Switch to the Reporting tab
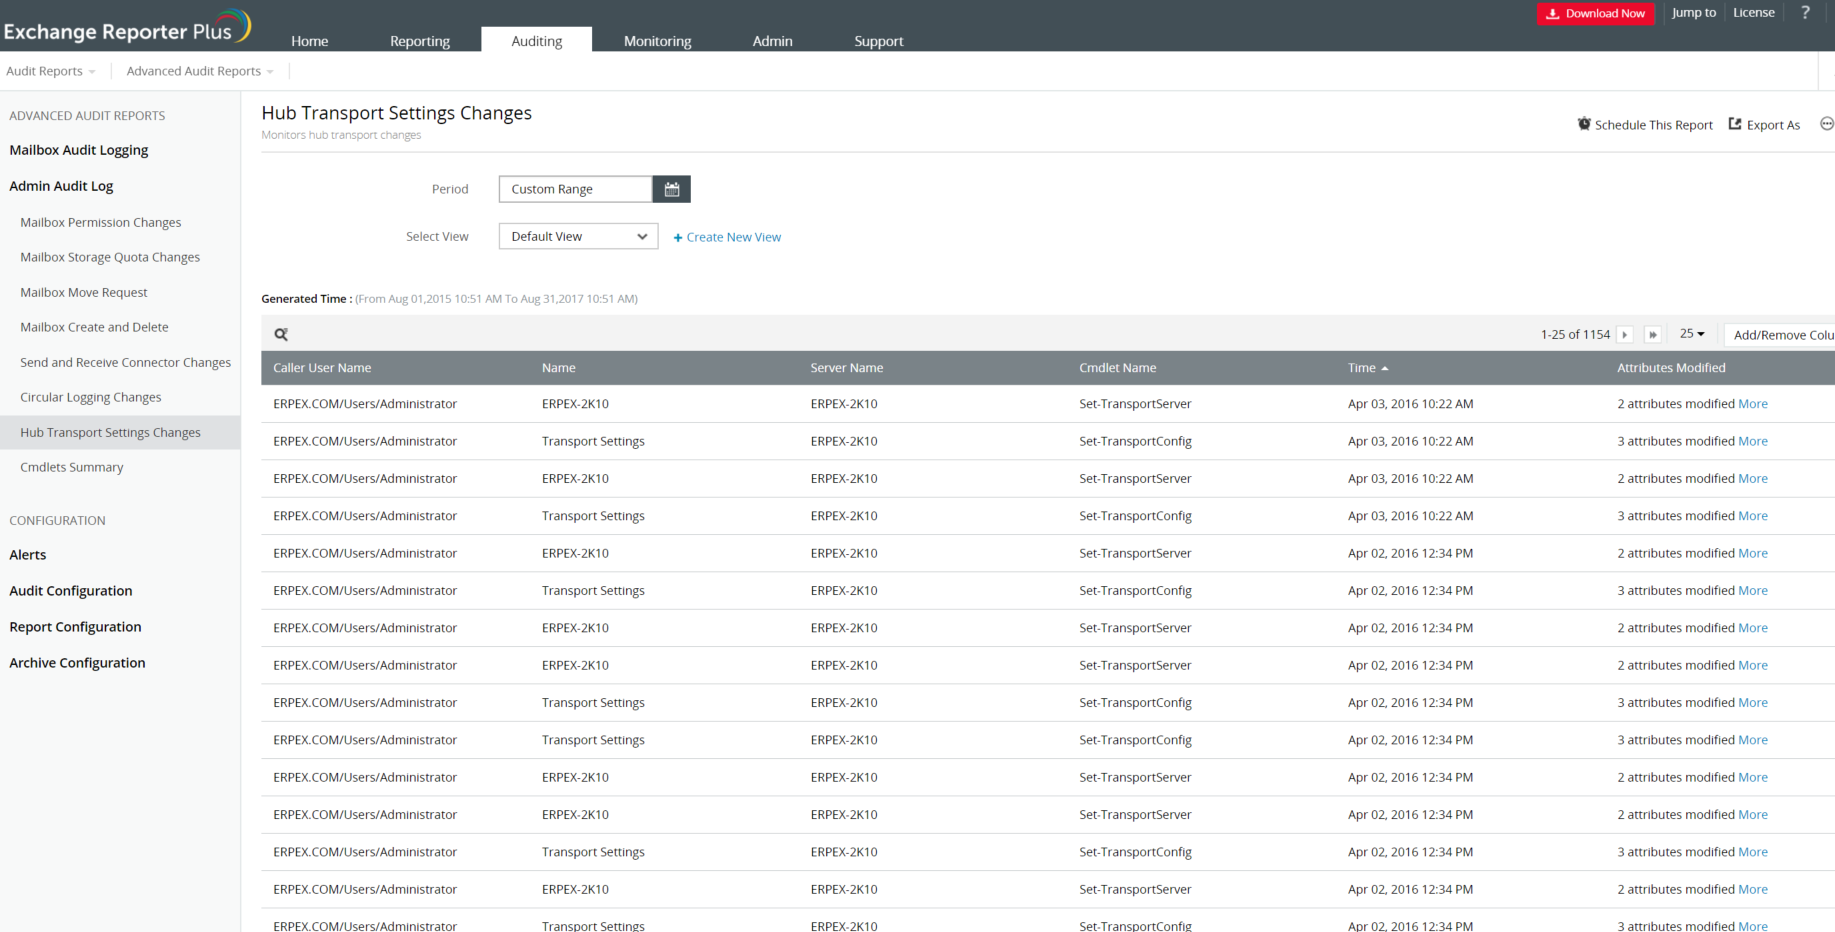 420,41
